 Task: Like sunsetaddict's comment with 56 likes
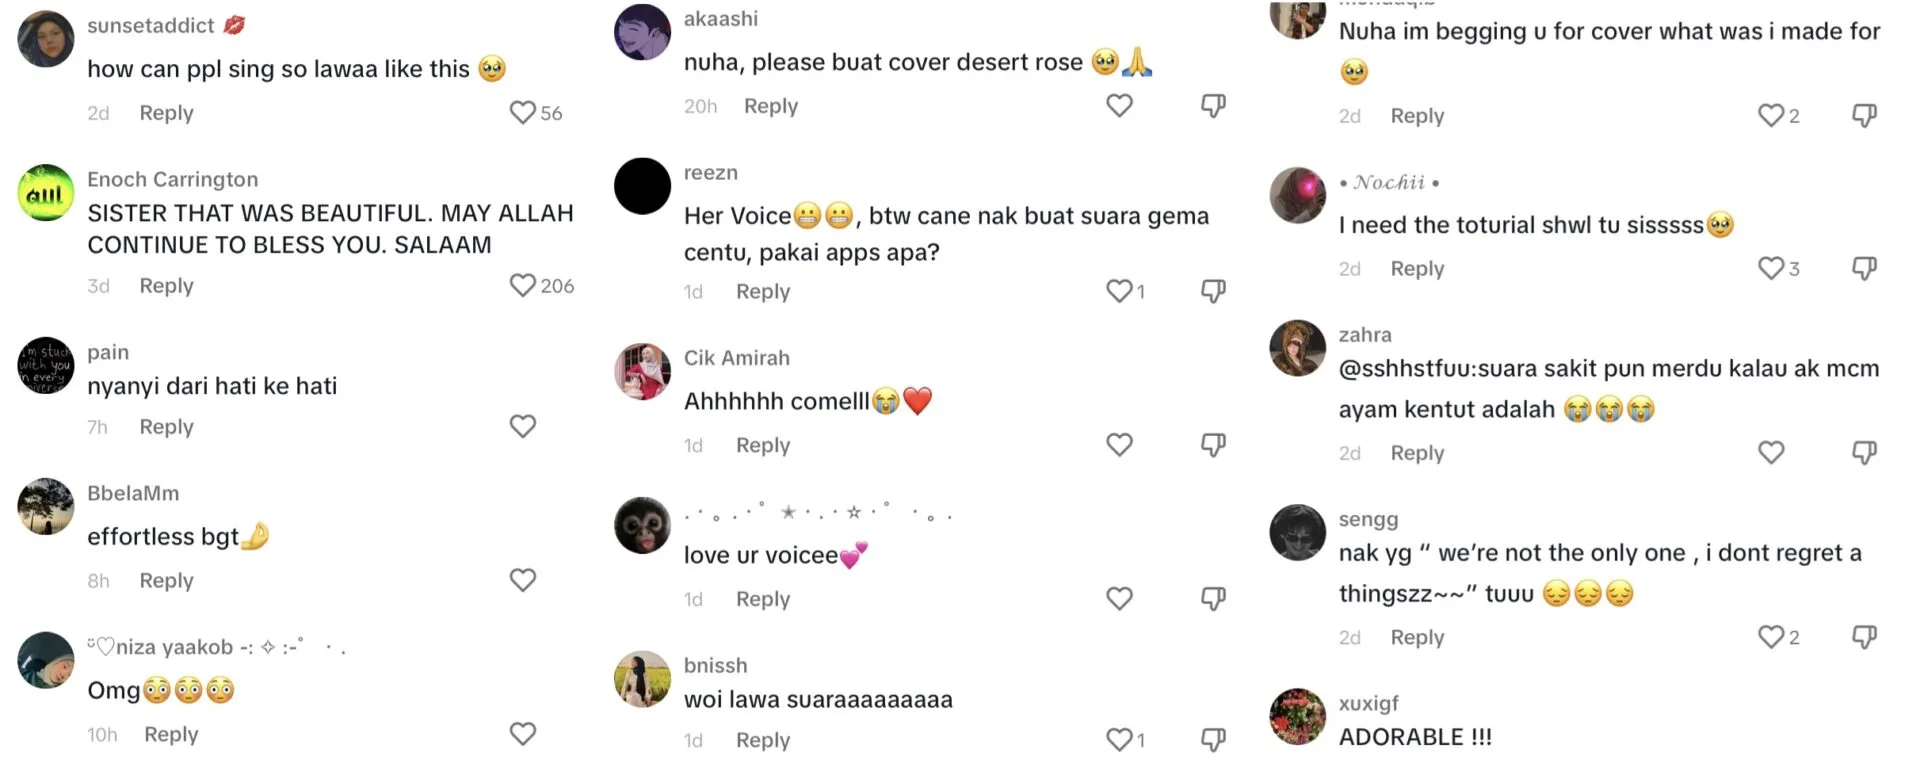[522, 112]
